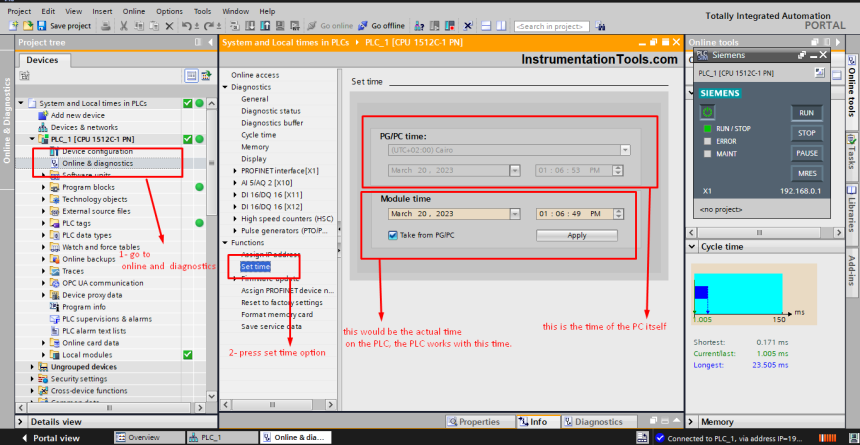Click the Upload from device icon

click(265, 26)
